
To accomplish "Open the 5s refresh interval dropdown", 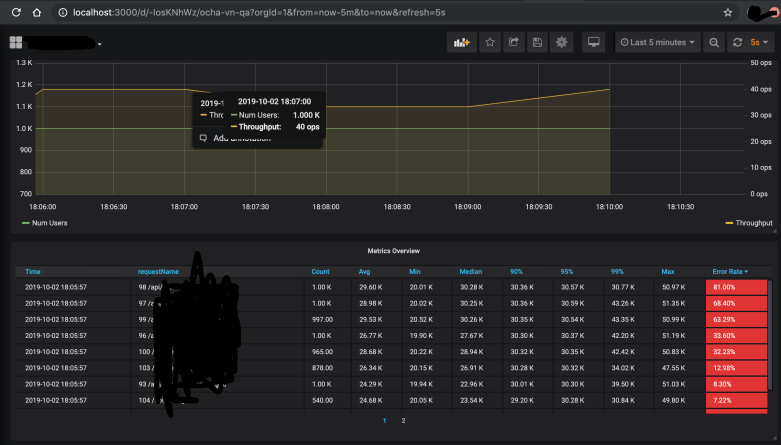I will (x=760, y=42).
